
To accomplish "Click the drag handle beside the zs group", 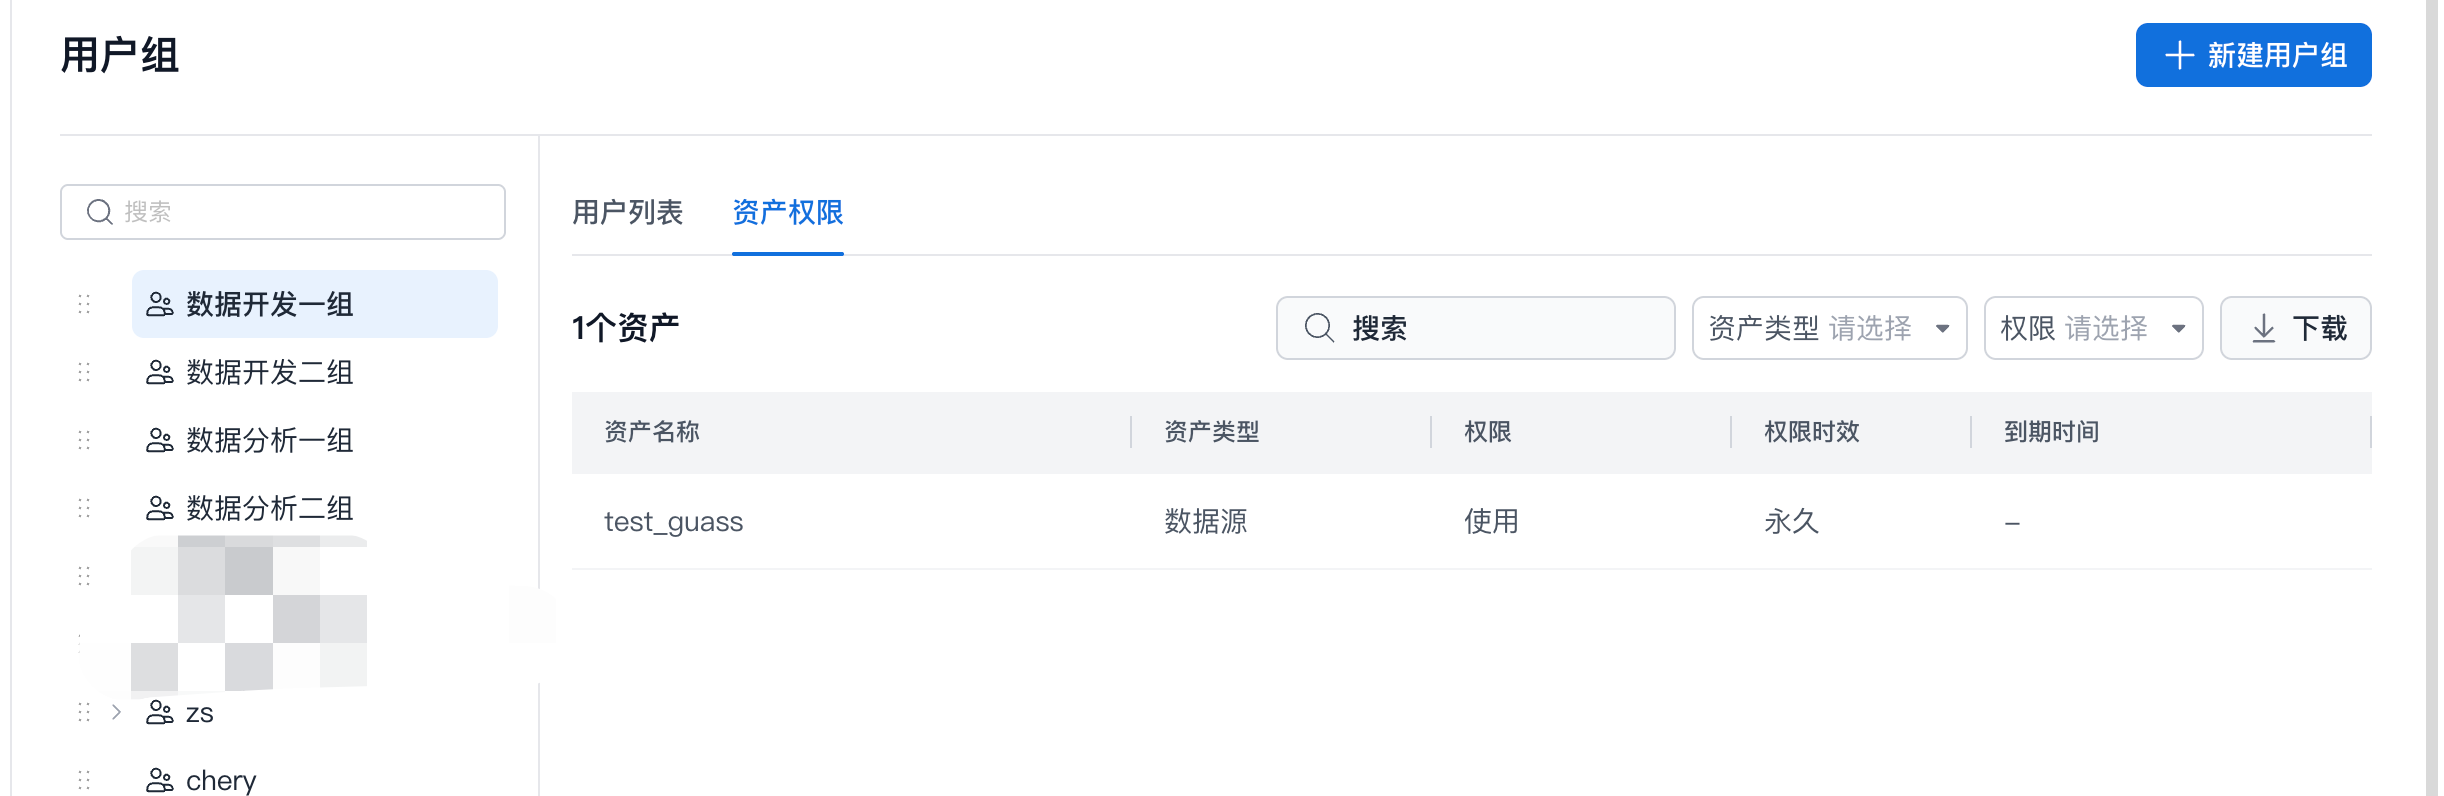I will 84,712.
